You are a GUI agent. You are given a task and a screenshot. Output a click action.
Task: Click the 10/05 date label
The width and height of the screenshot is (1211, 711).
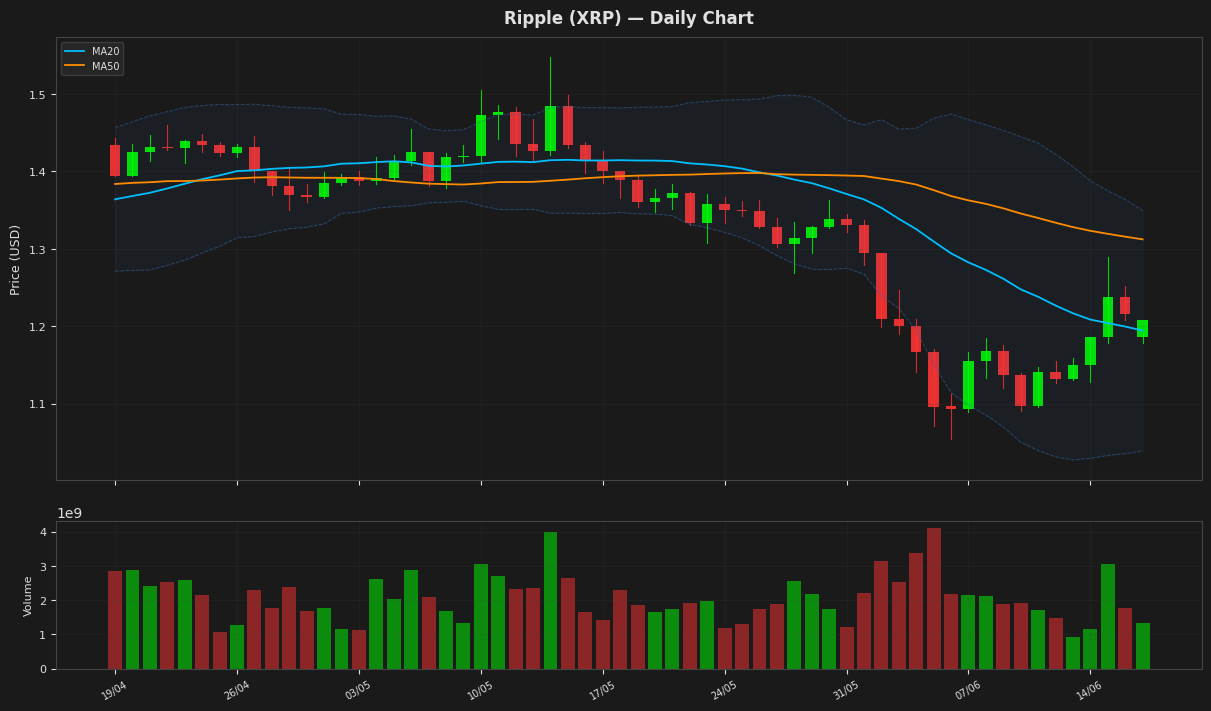479,690
